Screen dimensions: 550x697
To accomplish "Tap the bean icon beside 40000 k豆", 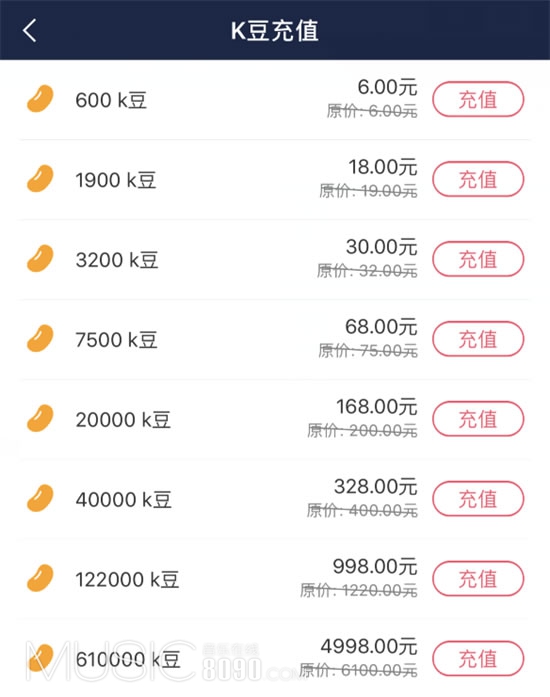I will tap(40, 498).
